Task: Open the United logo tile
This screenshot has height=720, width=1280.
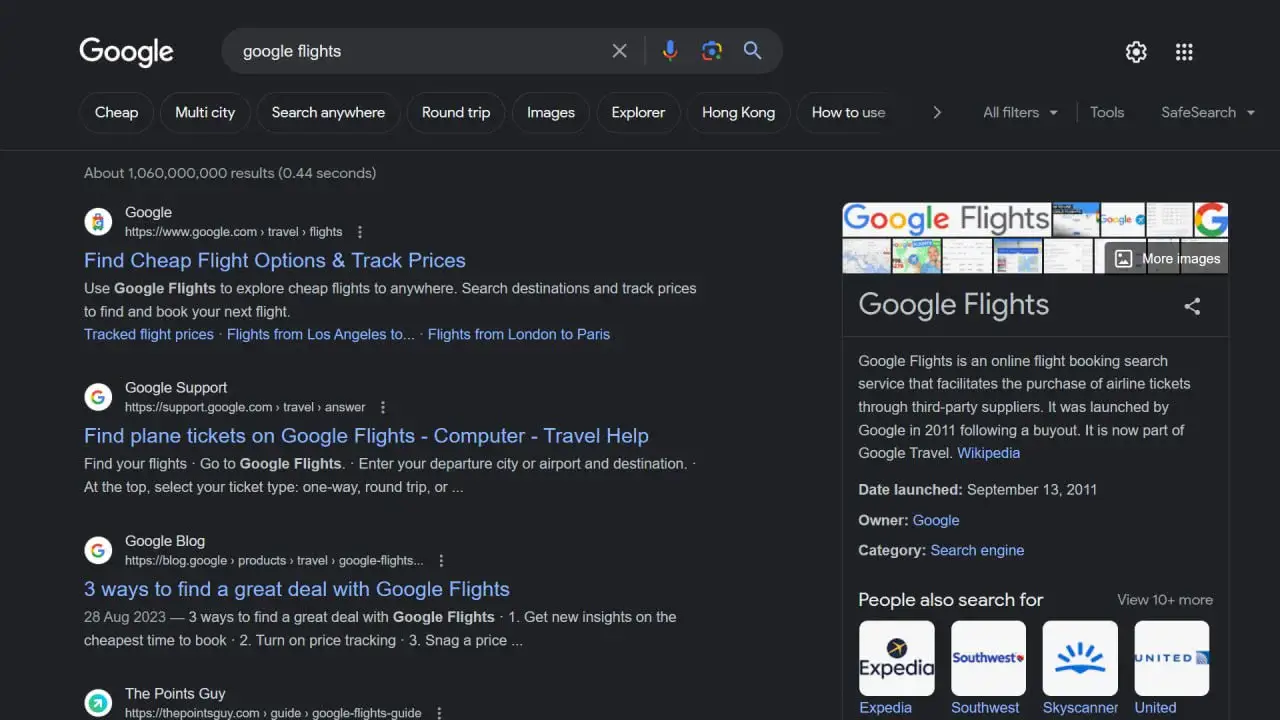Action: point(1172,658)
